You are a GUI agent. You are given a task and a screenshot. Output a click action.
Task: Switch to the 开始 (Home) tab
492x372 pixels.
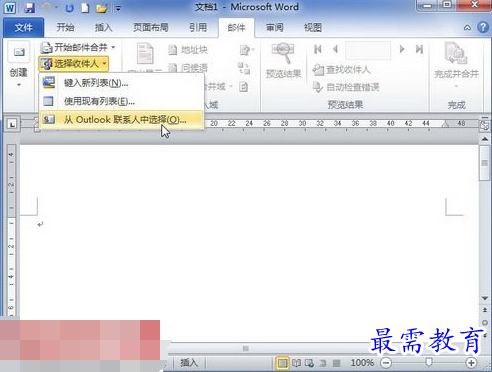point(65,27)
